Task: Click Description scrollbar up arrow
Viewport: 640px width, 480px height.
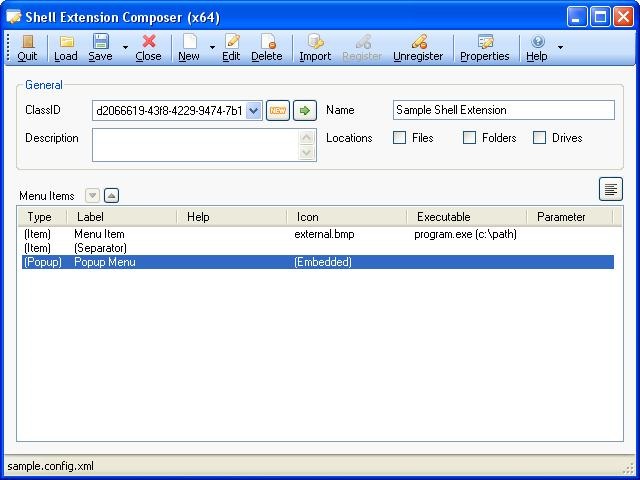Action: pos(307,138)
